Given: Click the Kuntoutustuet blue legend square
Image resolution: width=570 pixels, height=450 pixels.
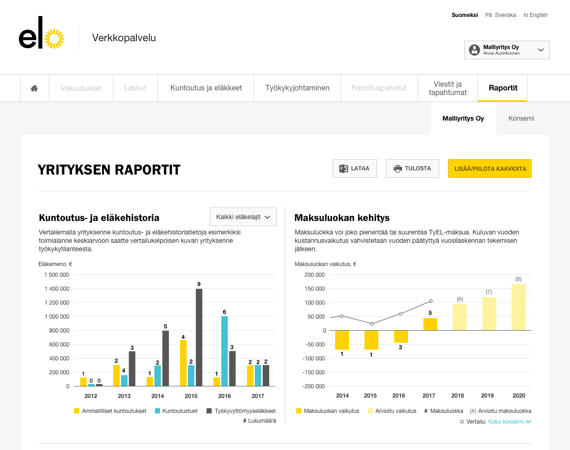Looking at the screenshot, I should (x=157, y=411).
